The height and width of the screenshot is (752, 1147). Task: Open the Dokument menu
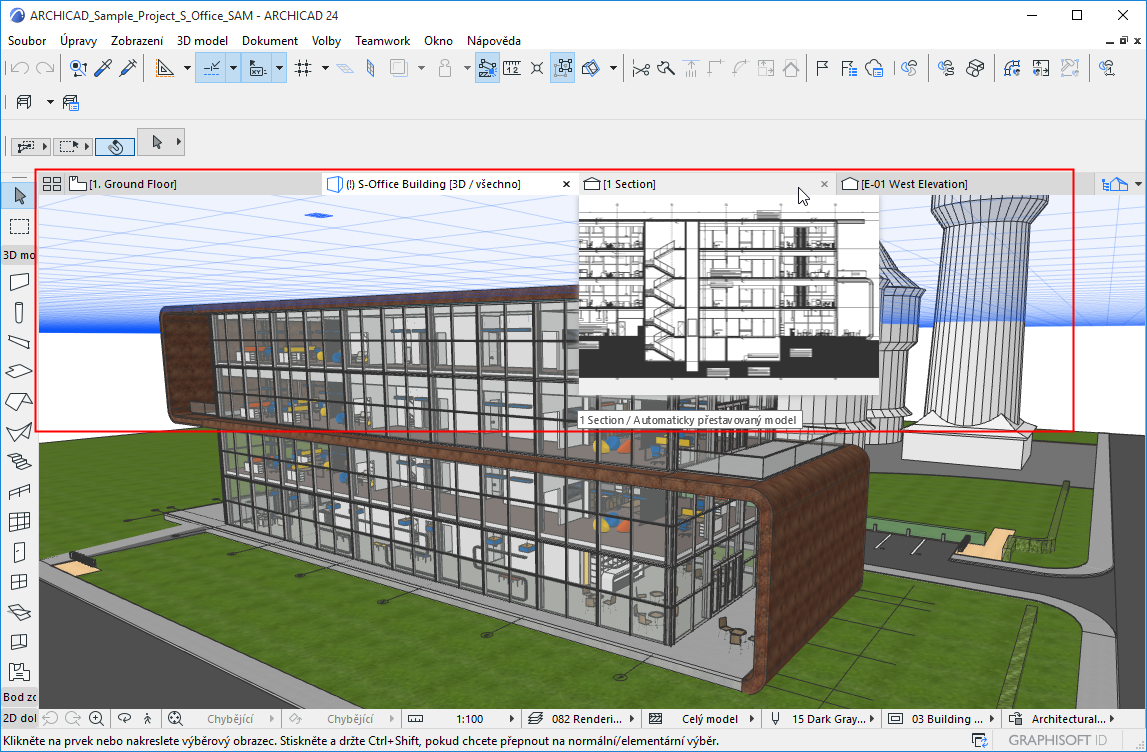pos(269,41)
